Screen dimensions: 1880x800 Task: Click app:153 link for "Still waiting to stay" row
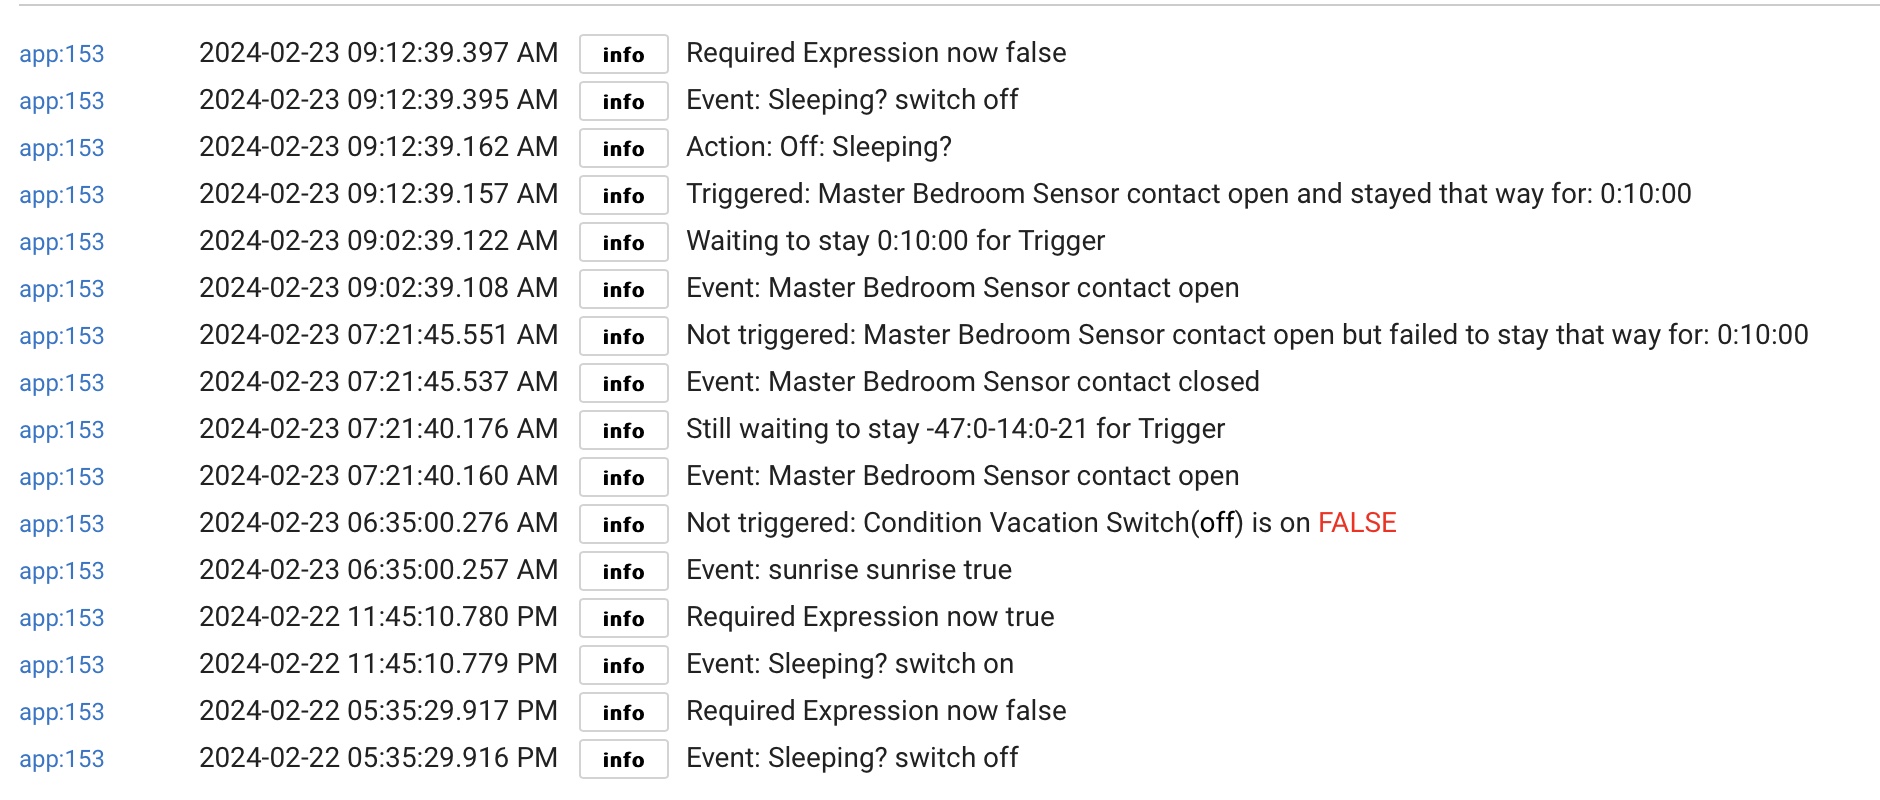(x=62, y=430)
